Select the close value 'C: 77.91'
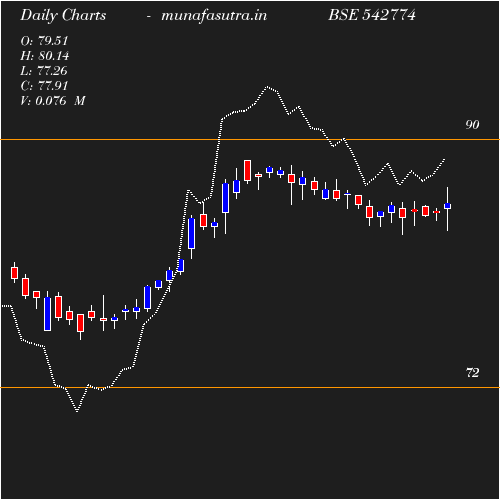The width and height of the screenshot is (500, 500). pos(44,86)
